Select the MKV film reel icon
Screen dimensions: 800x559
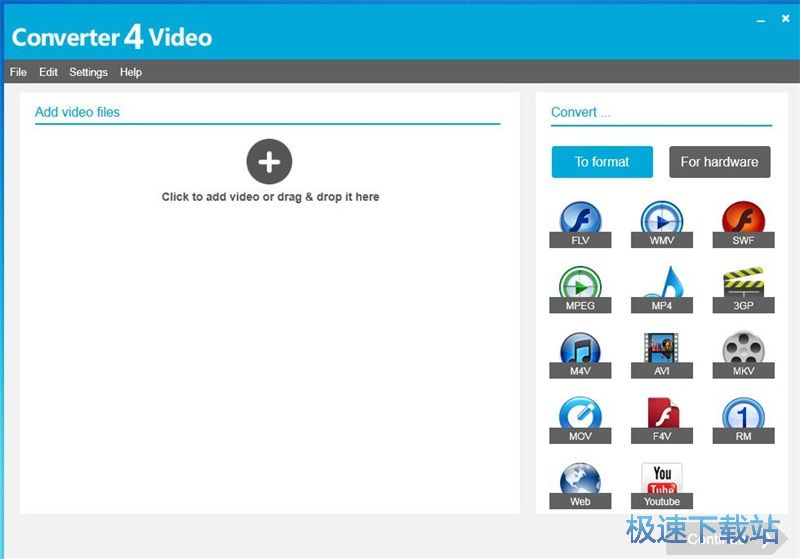click(743, 354)
